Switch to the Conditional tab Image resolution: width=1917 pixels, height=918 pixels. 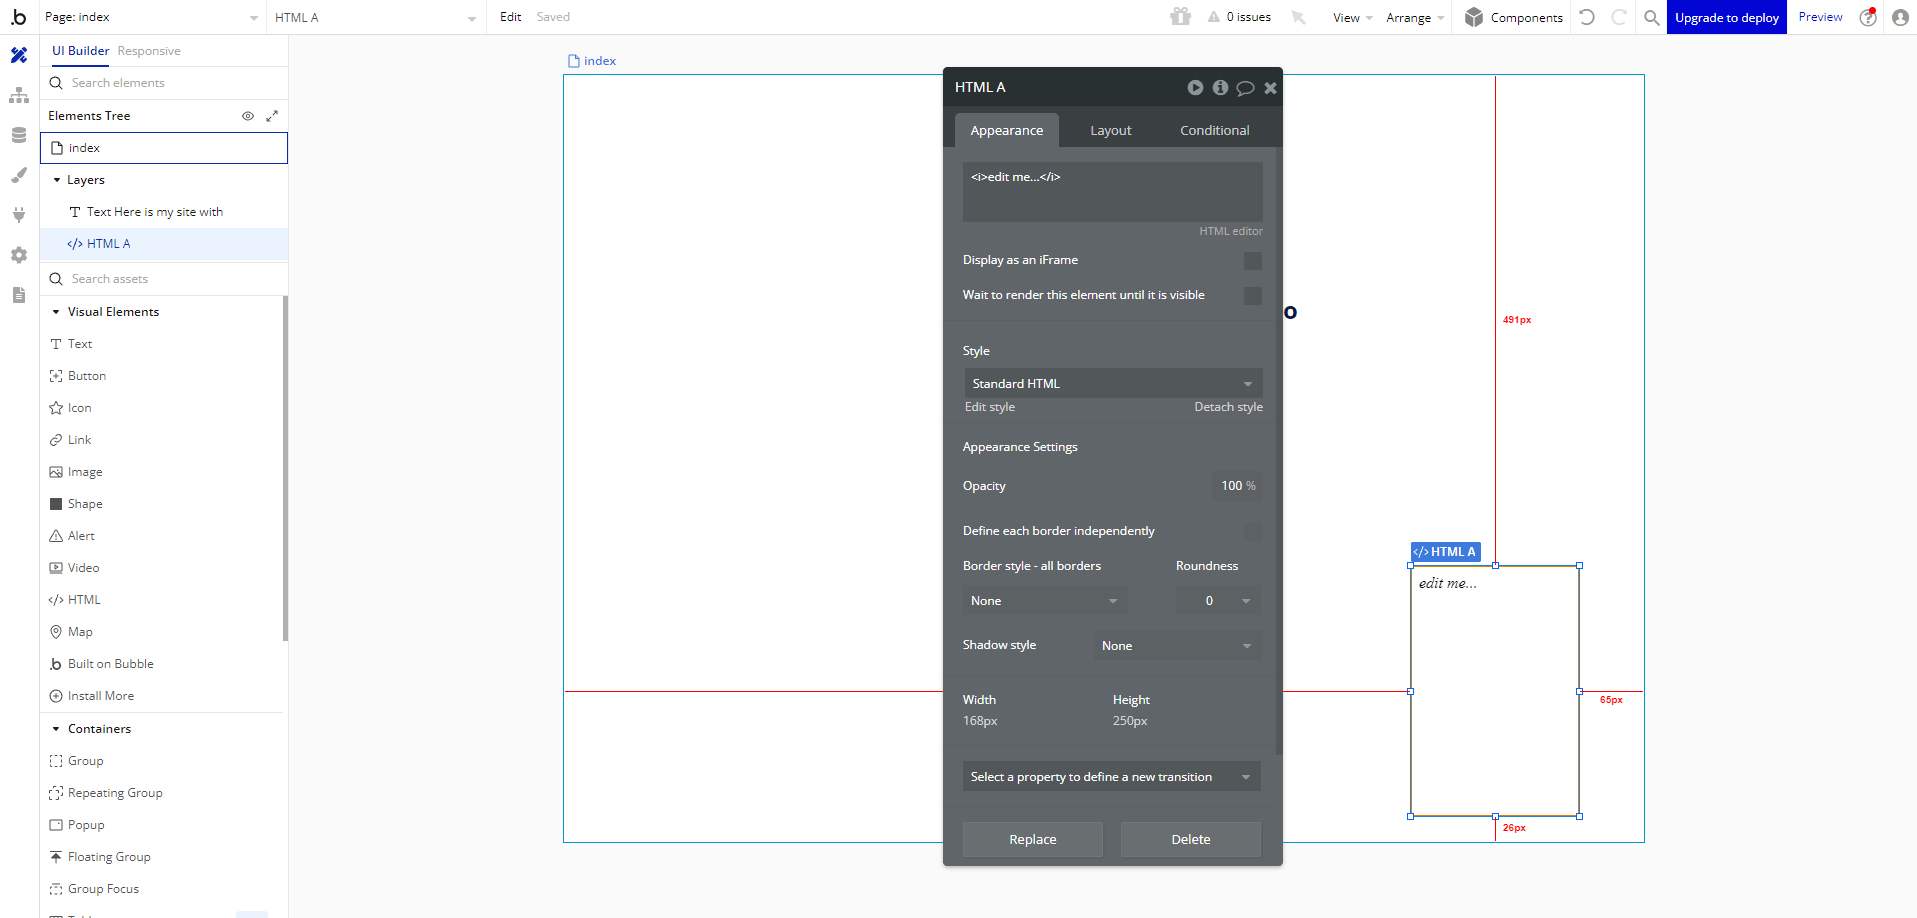(1214, 131)
